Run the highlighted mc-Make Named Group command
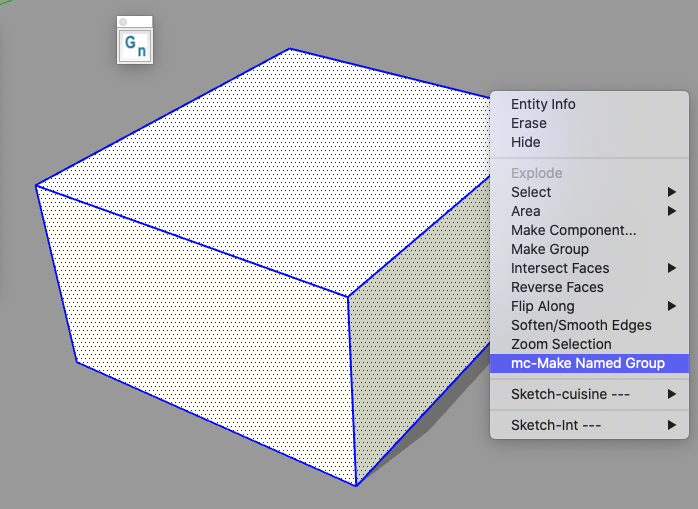 pyautogui.click(x=587, y=363)
